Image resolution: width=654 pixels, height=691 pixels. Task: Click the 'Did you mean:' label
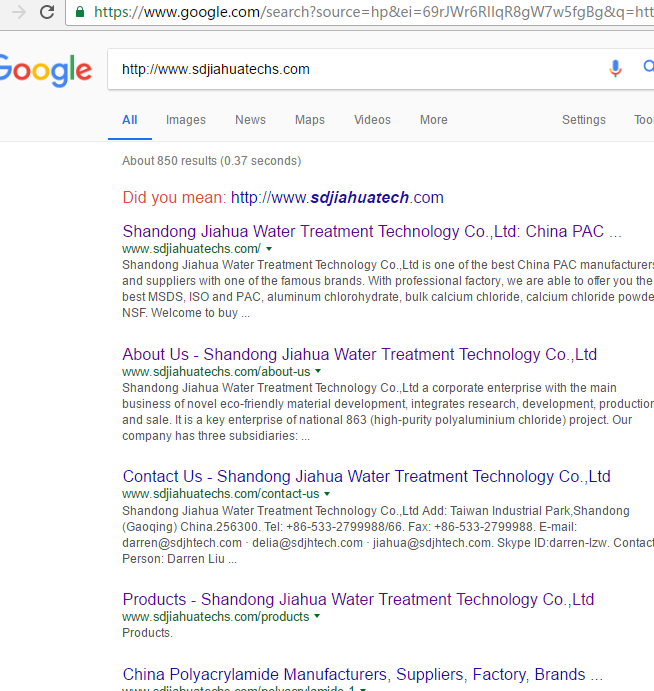coord(175,197)
